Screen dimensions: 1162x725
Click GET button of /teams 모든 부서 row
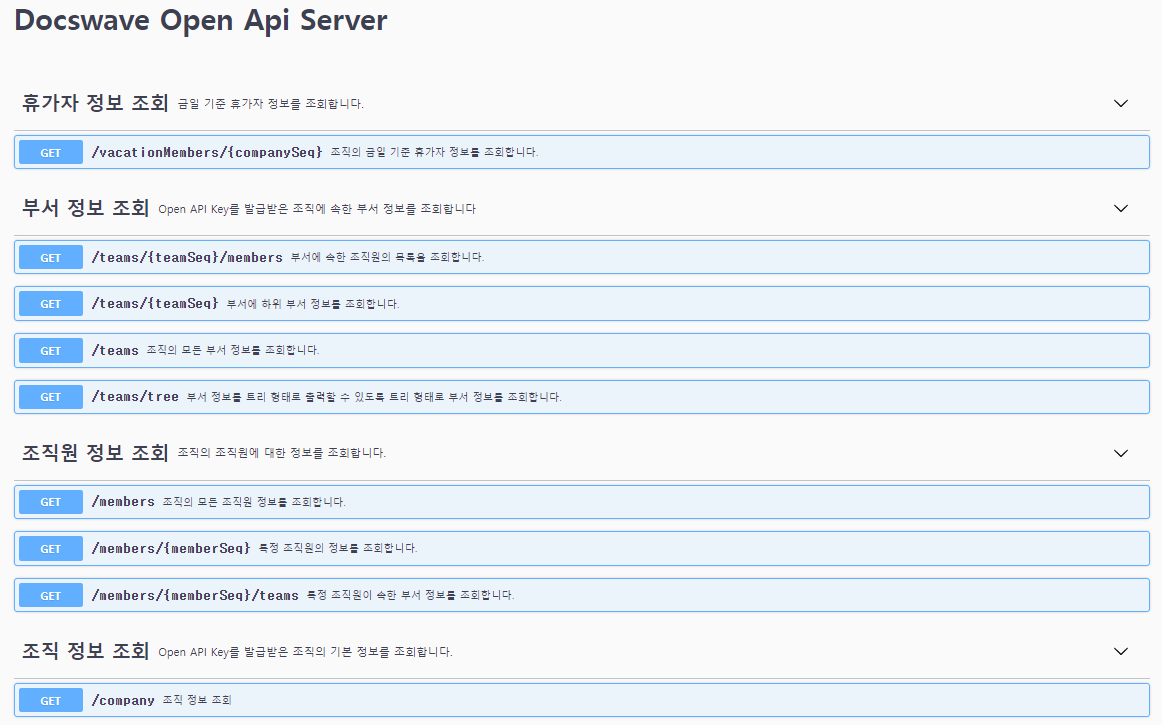pos(51,351)
